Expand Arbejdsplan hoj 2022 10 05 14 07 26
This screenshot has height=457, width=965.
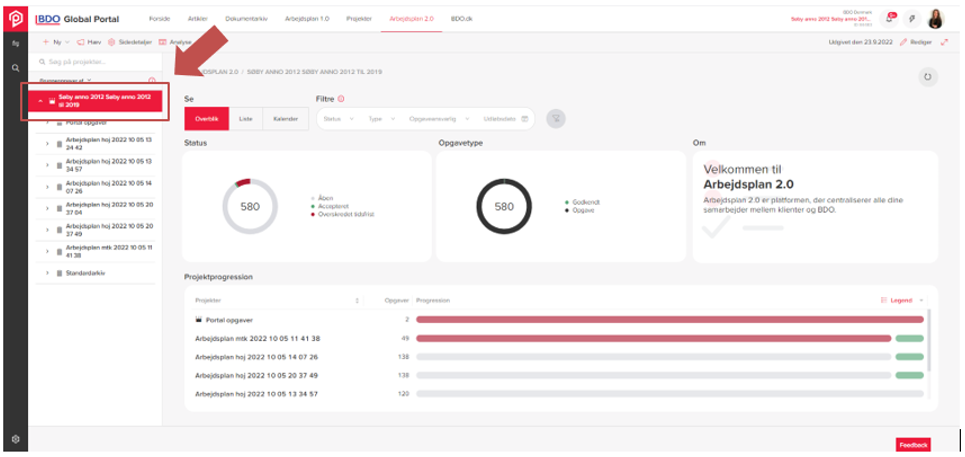point(47,186)
